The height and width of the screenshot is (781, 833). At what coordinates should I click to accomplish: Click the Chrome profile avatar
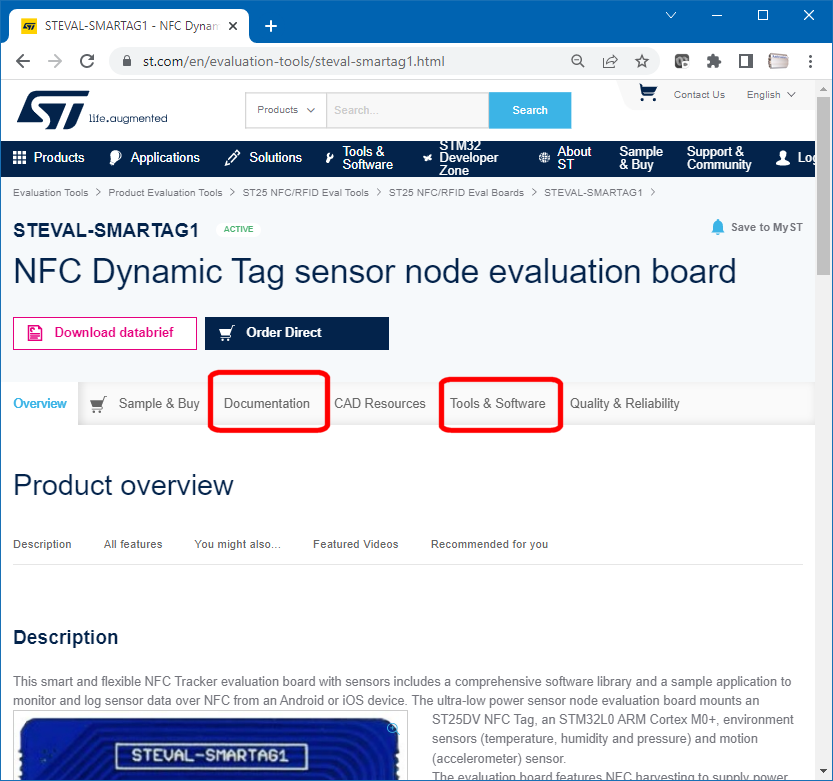[x=778, y=62]
